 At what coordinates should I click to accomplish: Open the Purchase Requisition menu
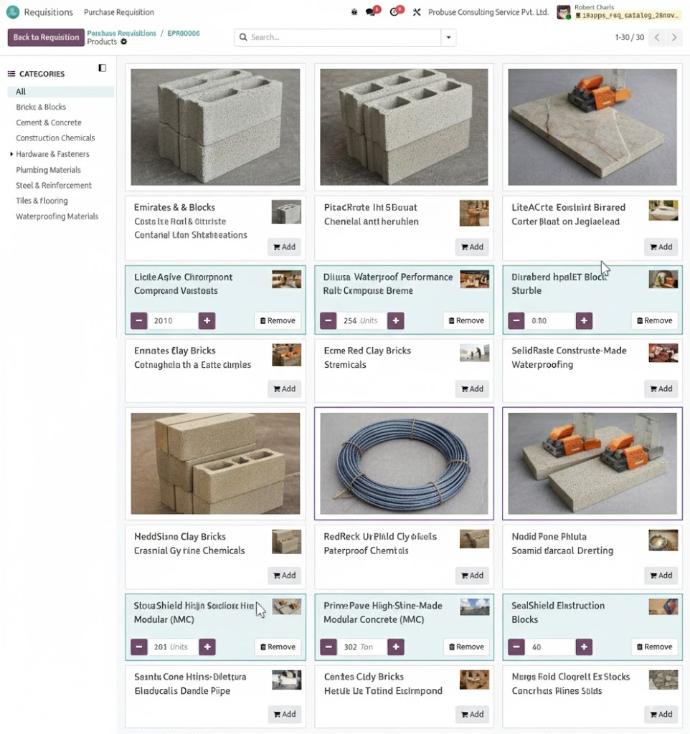119,12
